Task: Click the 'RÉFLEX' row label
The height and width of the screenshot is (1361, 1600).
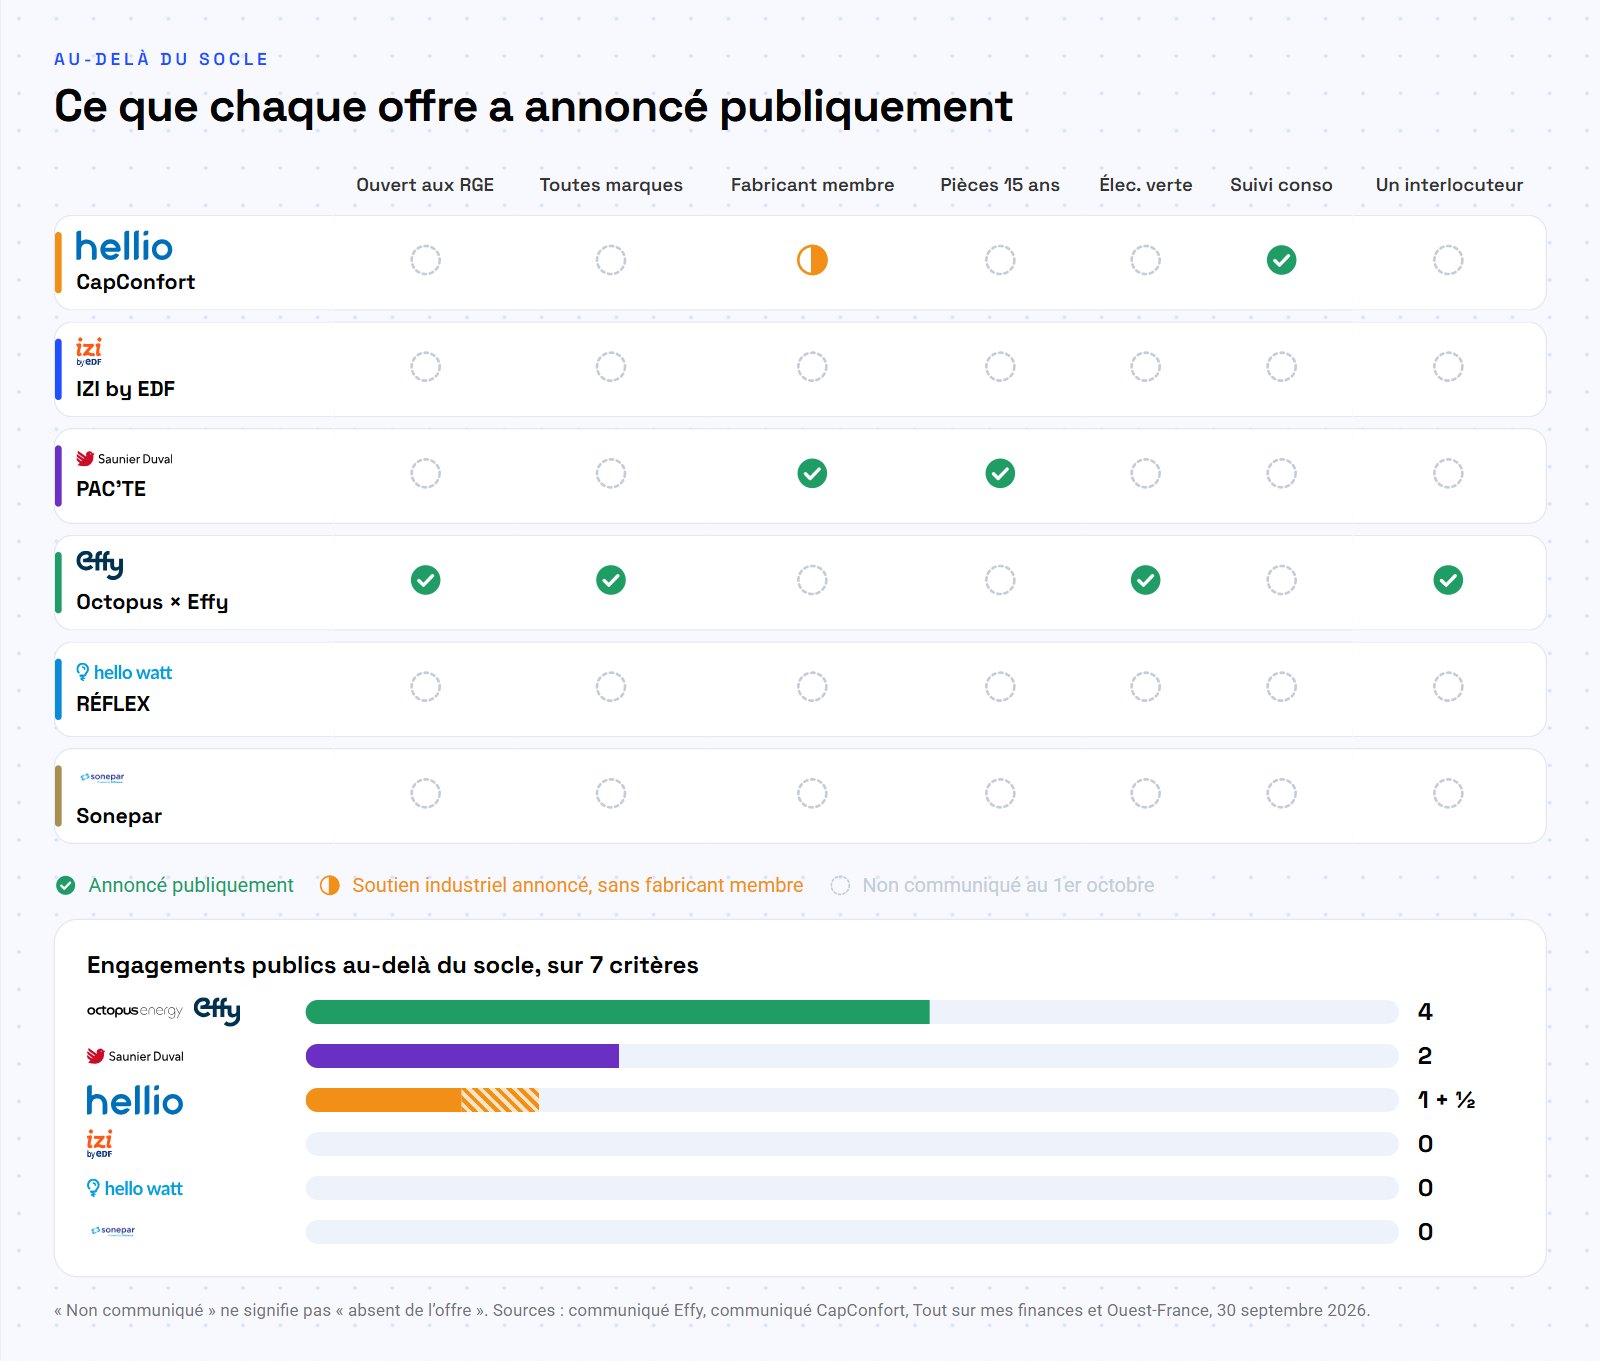Action: coord(113,704)
